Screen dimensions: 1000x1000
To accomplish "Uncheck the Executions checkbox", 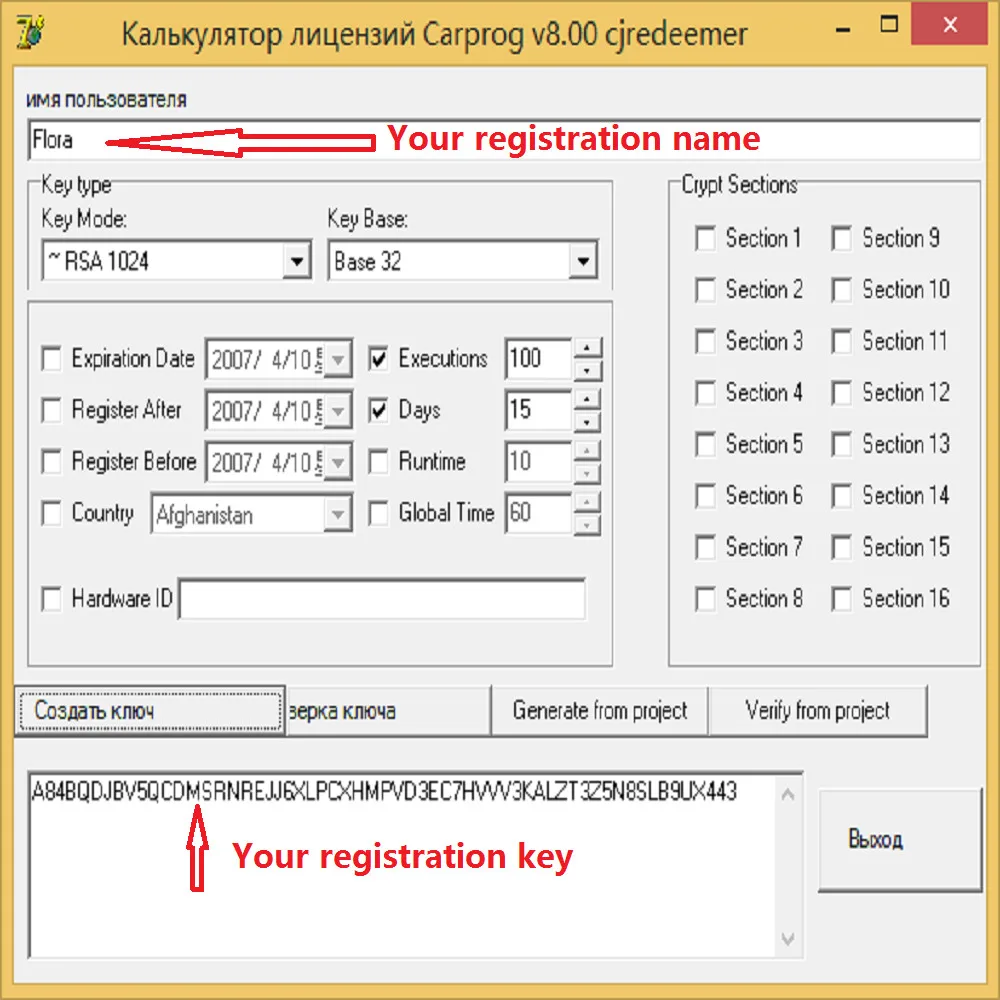I will click(378, 358).
